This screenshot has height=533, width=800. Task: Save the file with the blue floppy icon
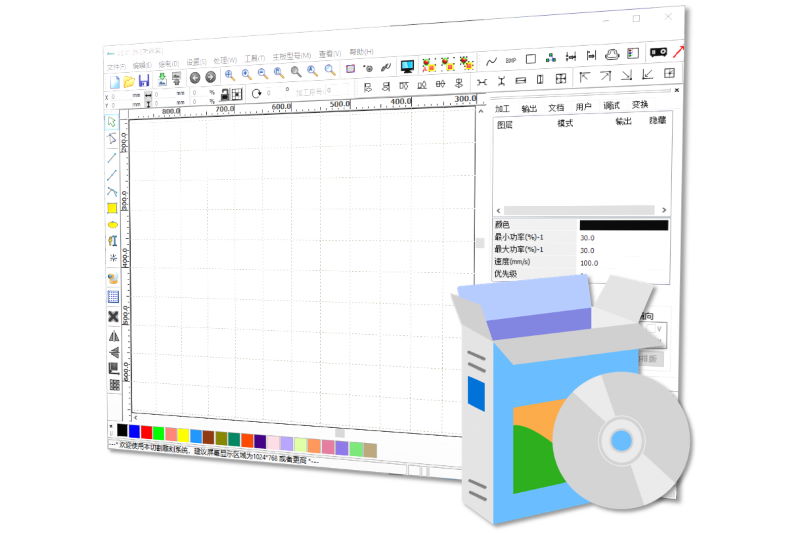144,80
